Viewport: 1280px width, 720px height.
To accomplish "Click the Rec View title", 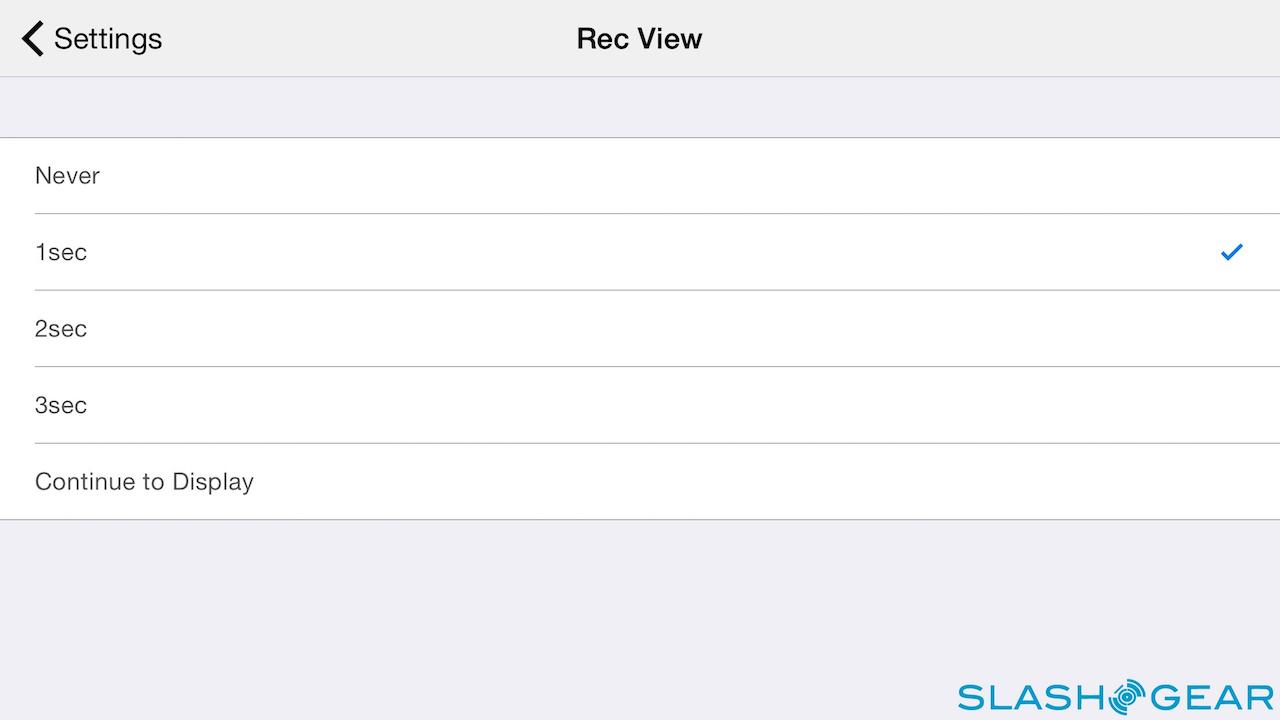I will pyautogui.click(x=639, y=39).
